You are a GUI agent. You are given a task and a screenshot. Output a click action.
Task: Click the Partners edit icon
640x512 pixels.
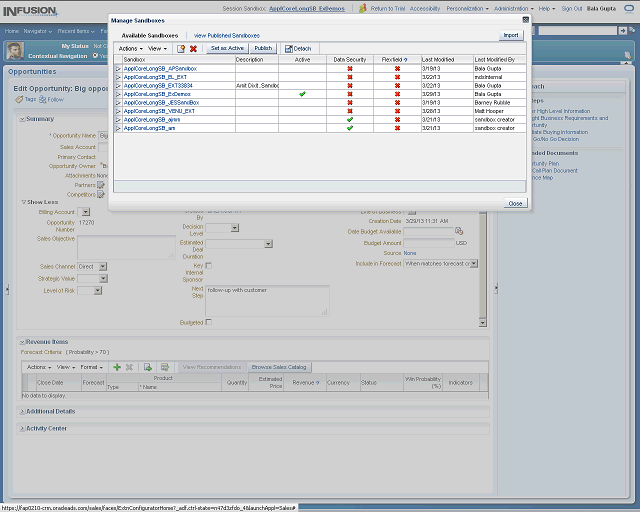[101, 185]
